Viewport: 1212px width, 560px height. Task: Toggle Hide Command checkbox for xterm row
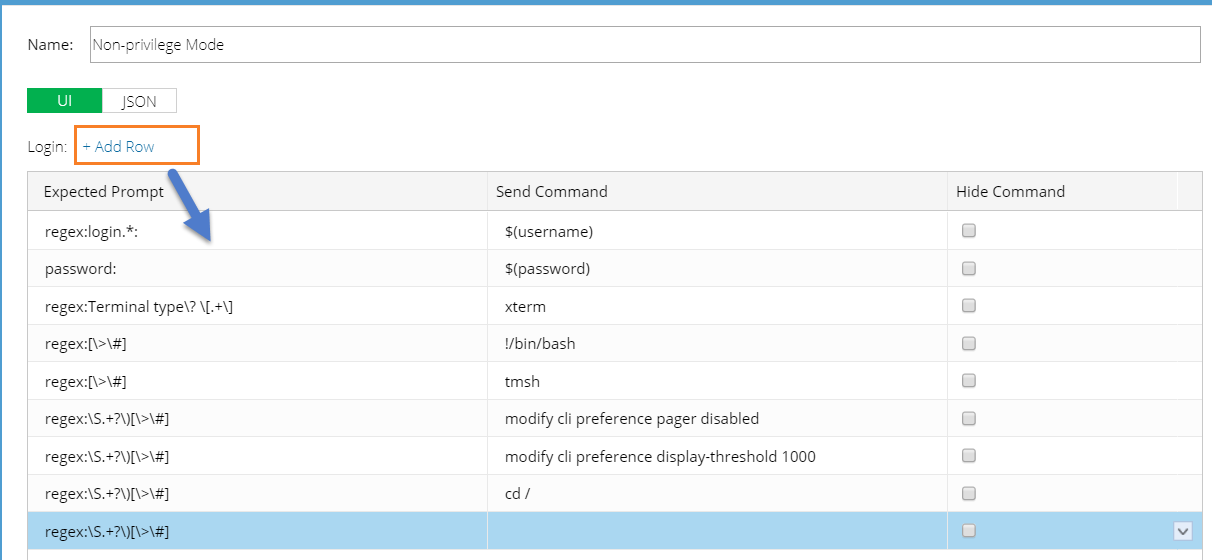[x=968, y=306]
